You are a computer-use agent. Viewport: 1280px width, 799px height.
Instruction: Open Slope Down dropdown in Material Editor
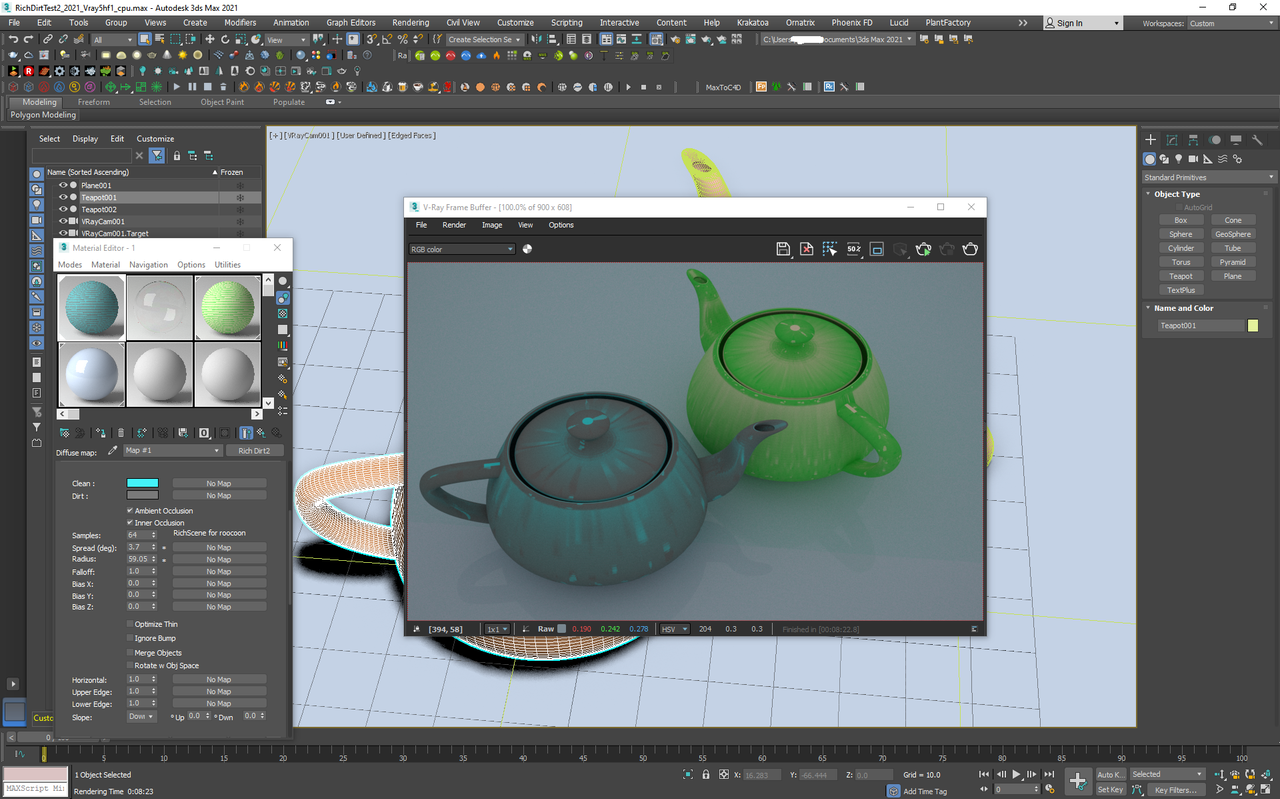coord(141,717)
